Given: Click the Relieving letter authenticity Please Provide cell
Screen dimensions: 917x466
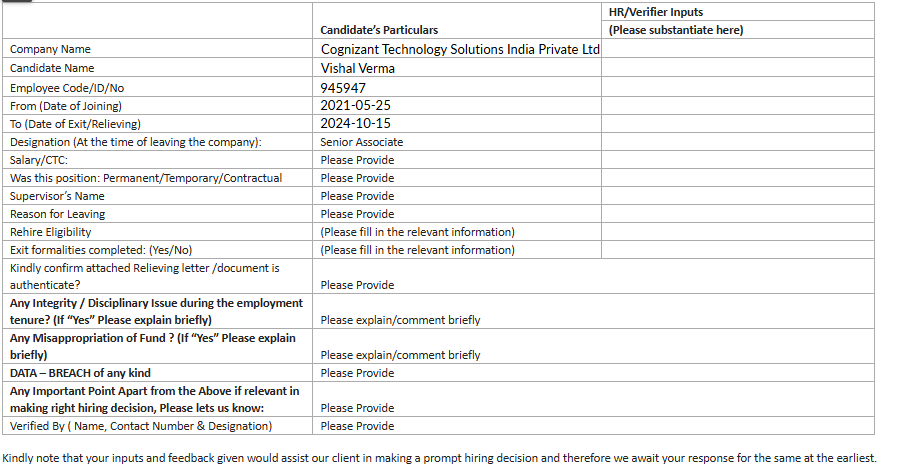Looking at the screenshot, I should [x=357, y=285].
